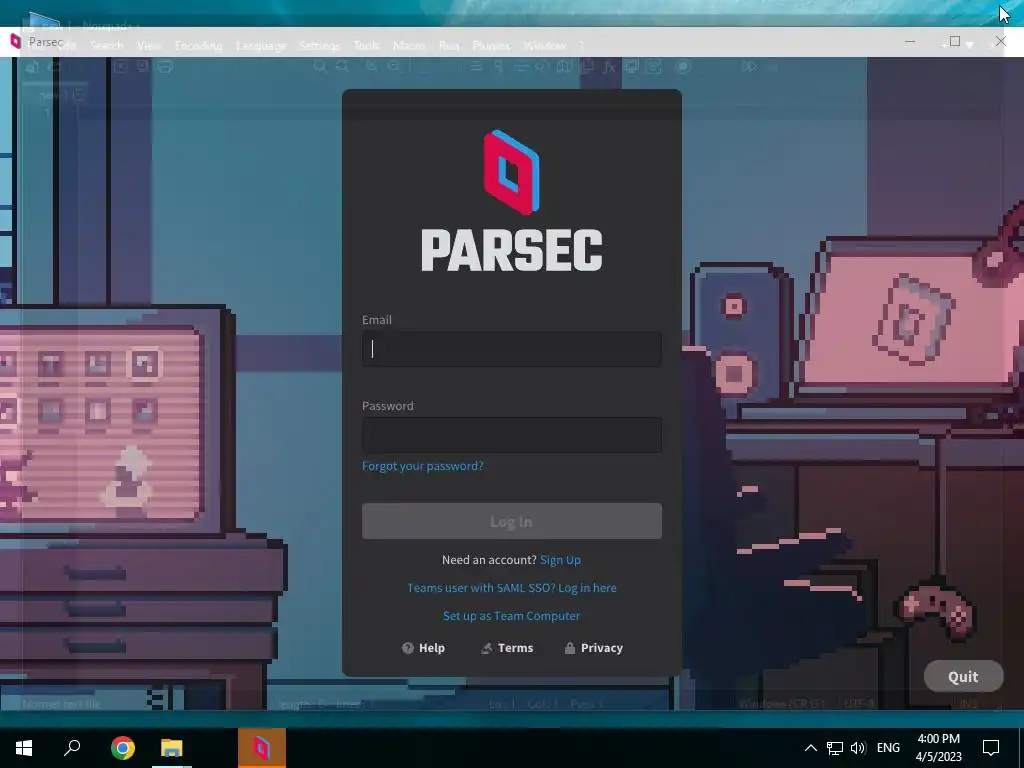This screenshot has height=768, width=1024.
Task: Open the SAML SSO Log in here link
Action: (511, 588)
